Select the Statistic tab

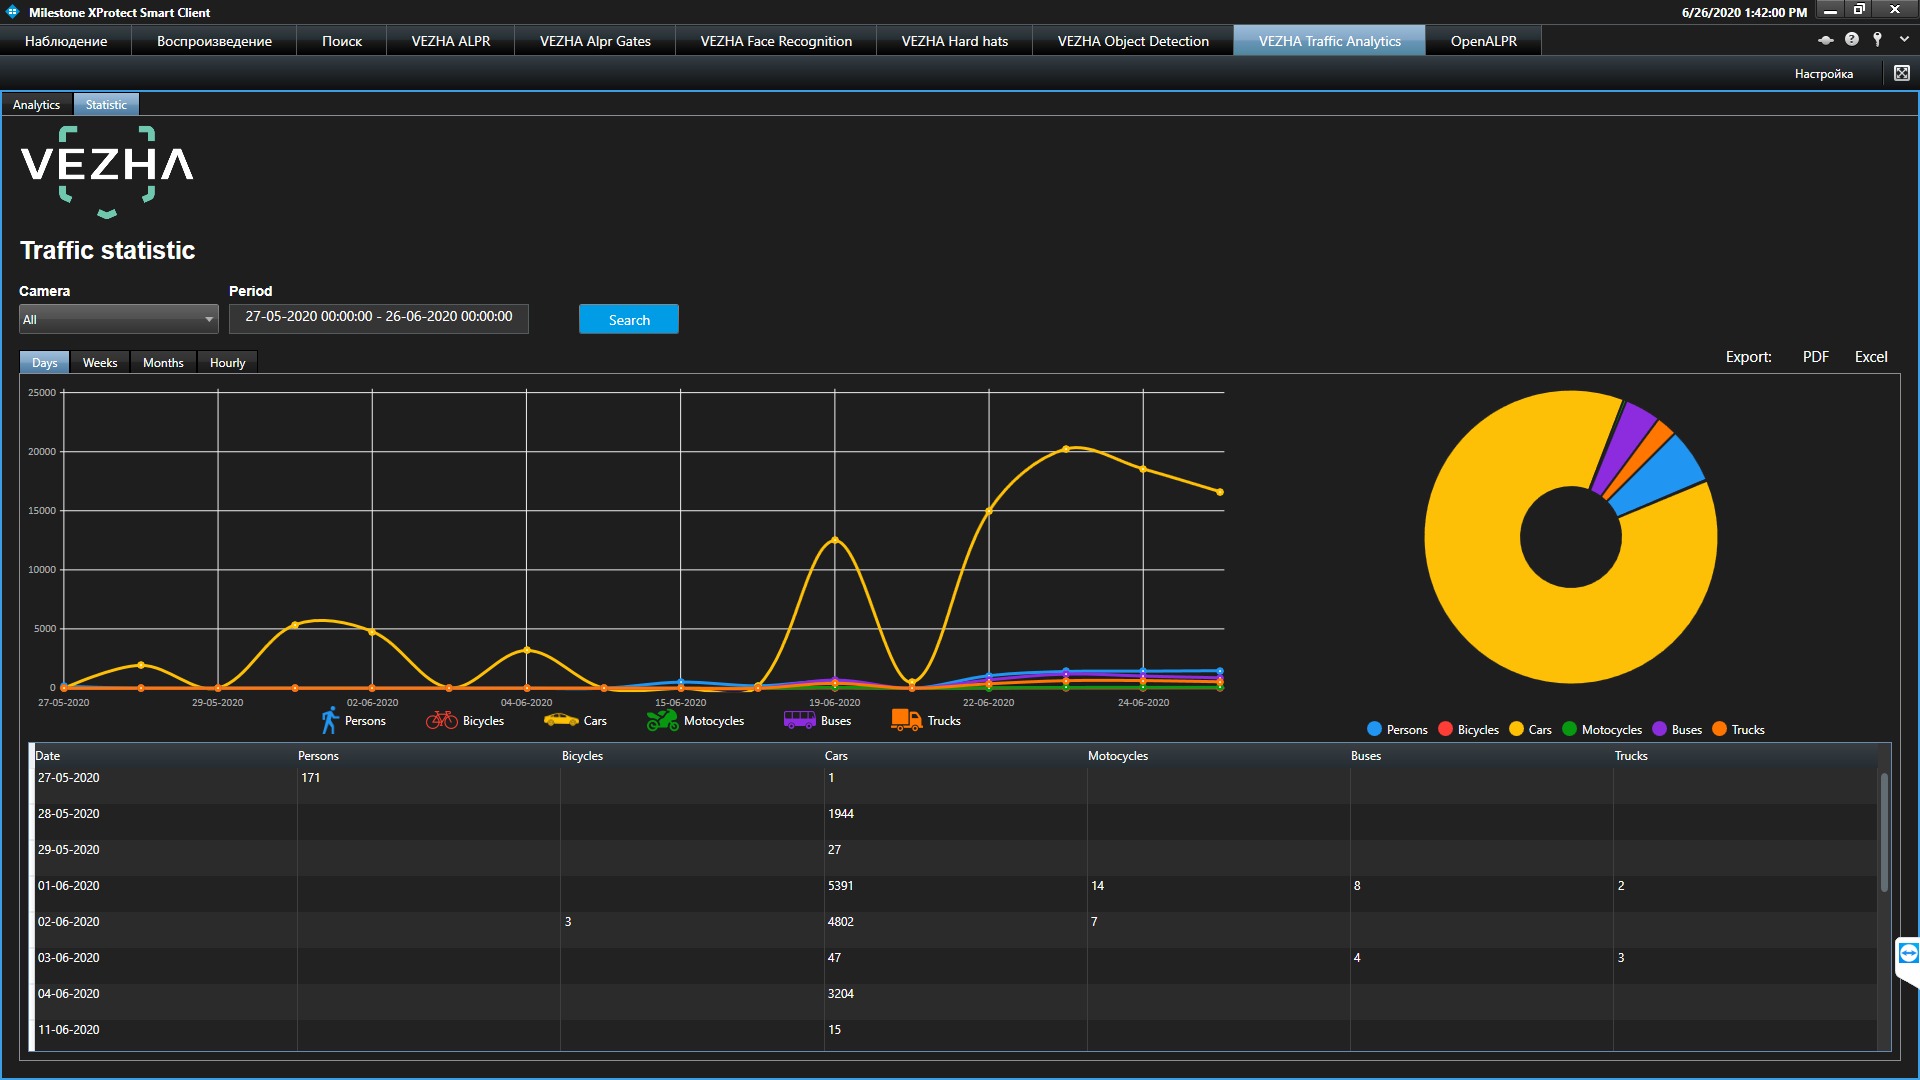(106, 105)
